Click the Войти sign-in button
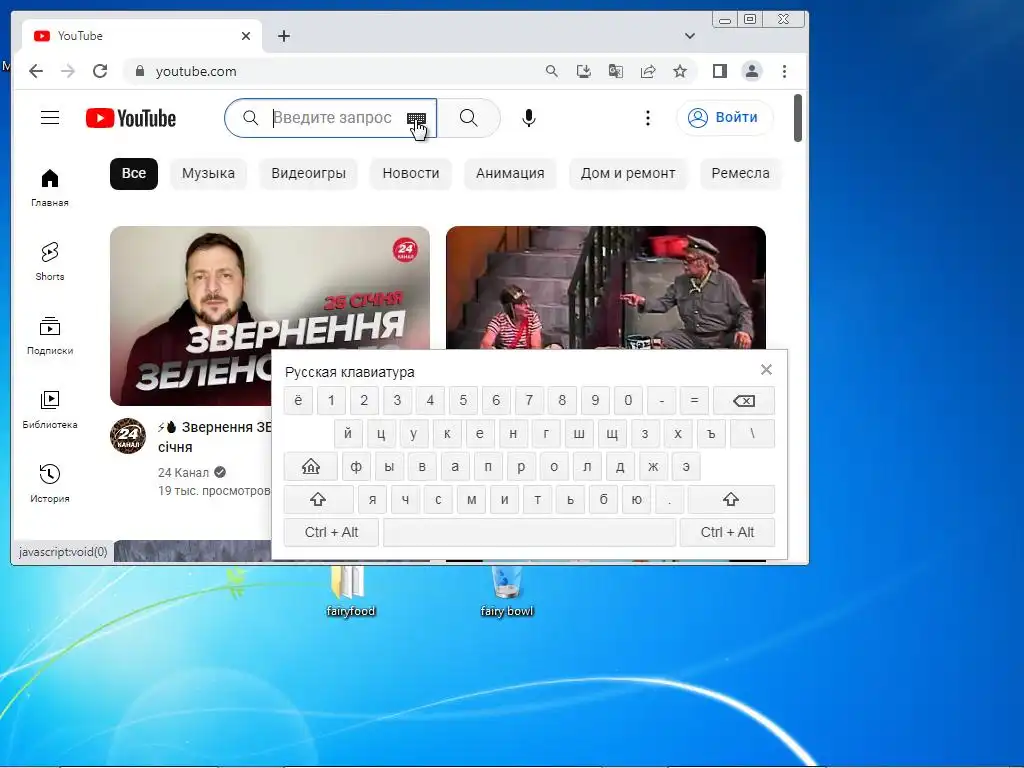The width and height of the screenshot is (1024, 768). click(x=725, y=118)
